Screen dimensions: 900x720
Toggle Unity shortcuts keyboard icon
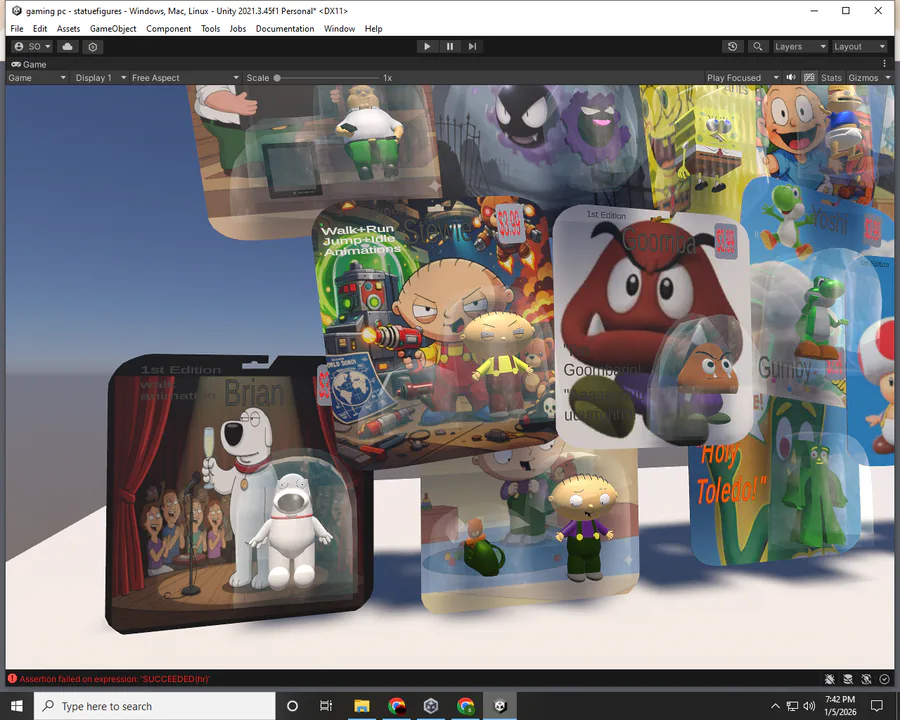(x=809, y=78)
